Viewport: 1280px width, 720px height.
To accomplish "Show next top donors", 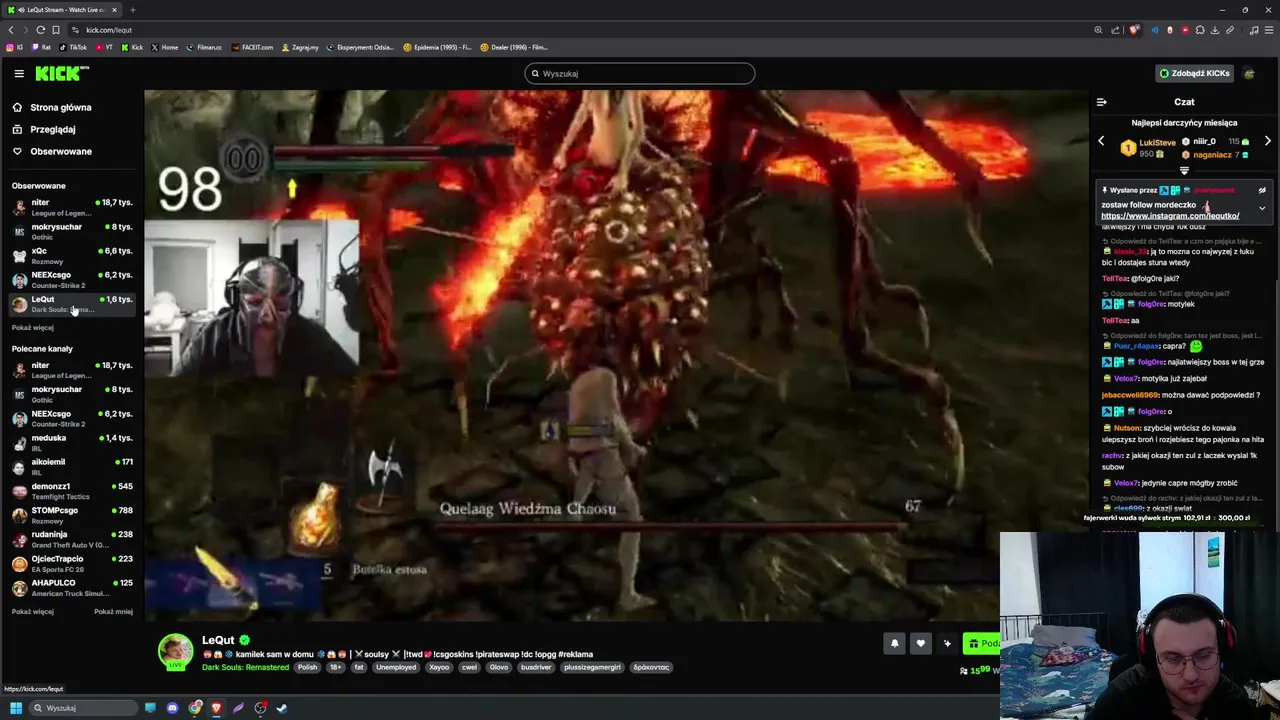I will point(1267,142).
